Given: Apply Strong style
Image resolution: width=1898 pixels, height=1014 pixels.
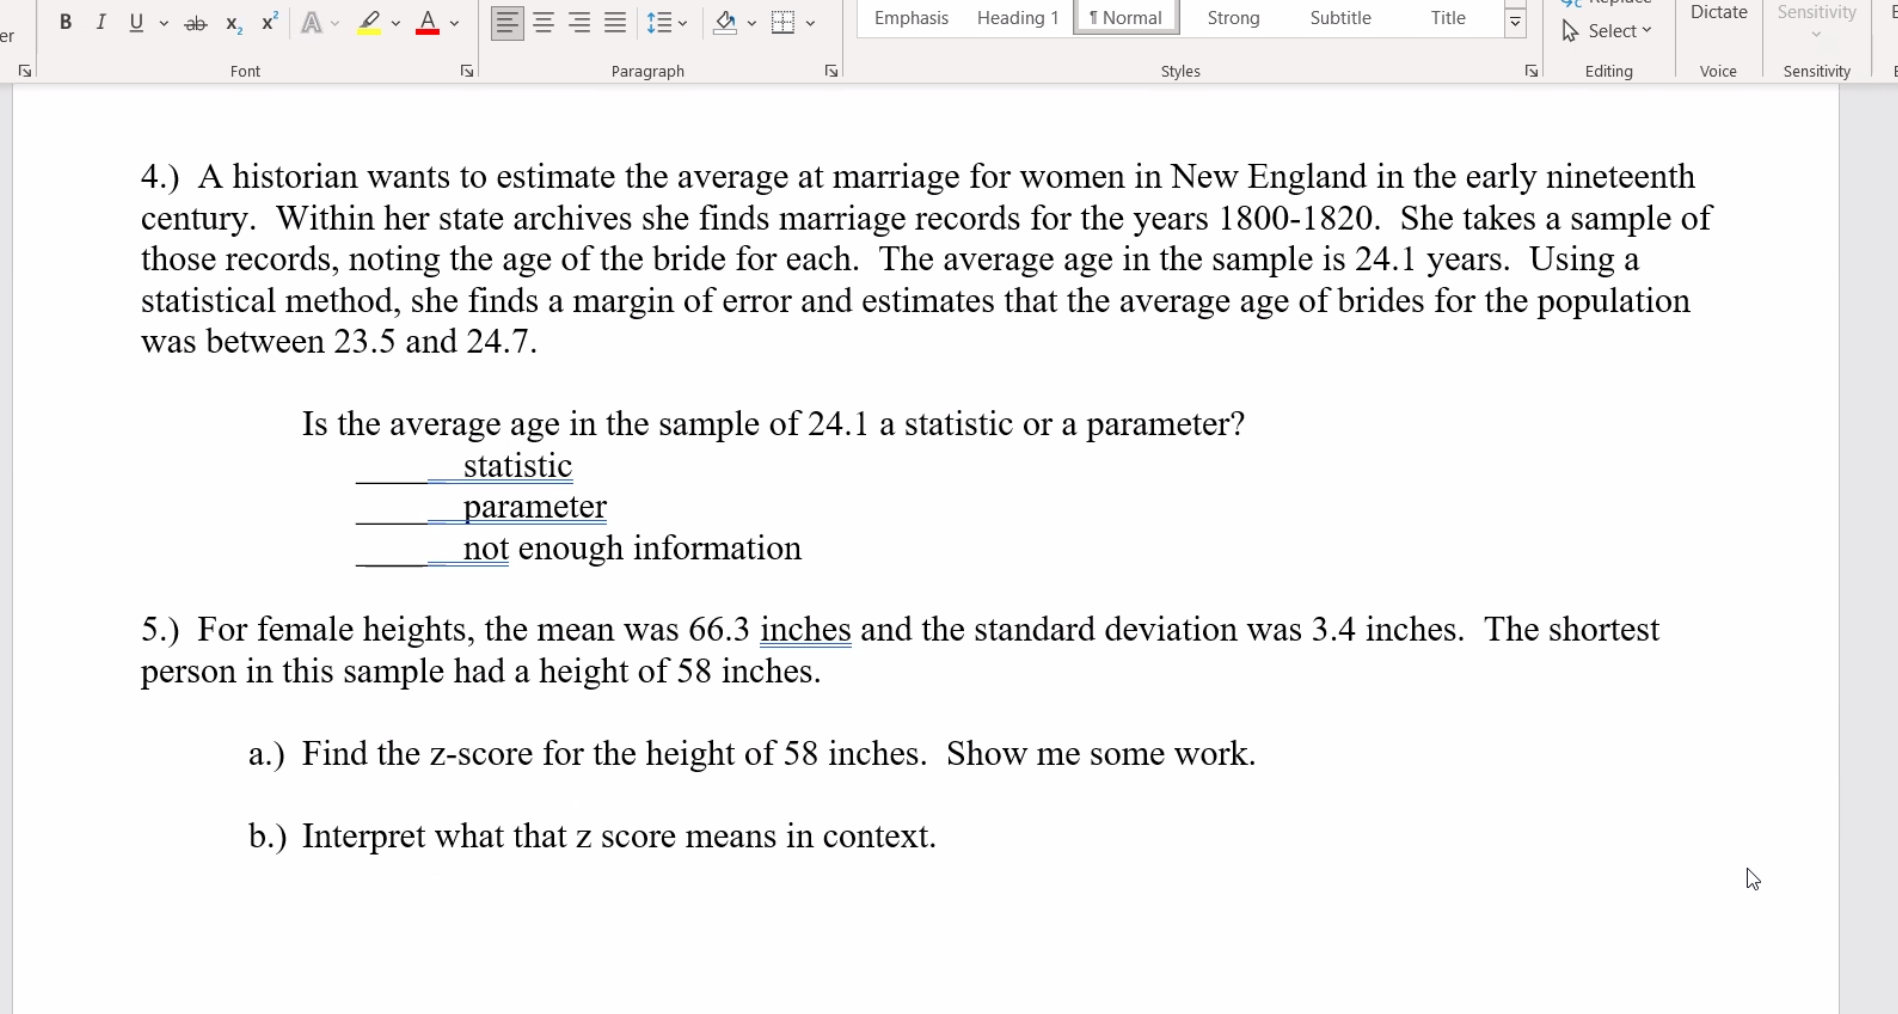Looking at the screenshot, I should click(x=1233, y=18).
